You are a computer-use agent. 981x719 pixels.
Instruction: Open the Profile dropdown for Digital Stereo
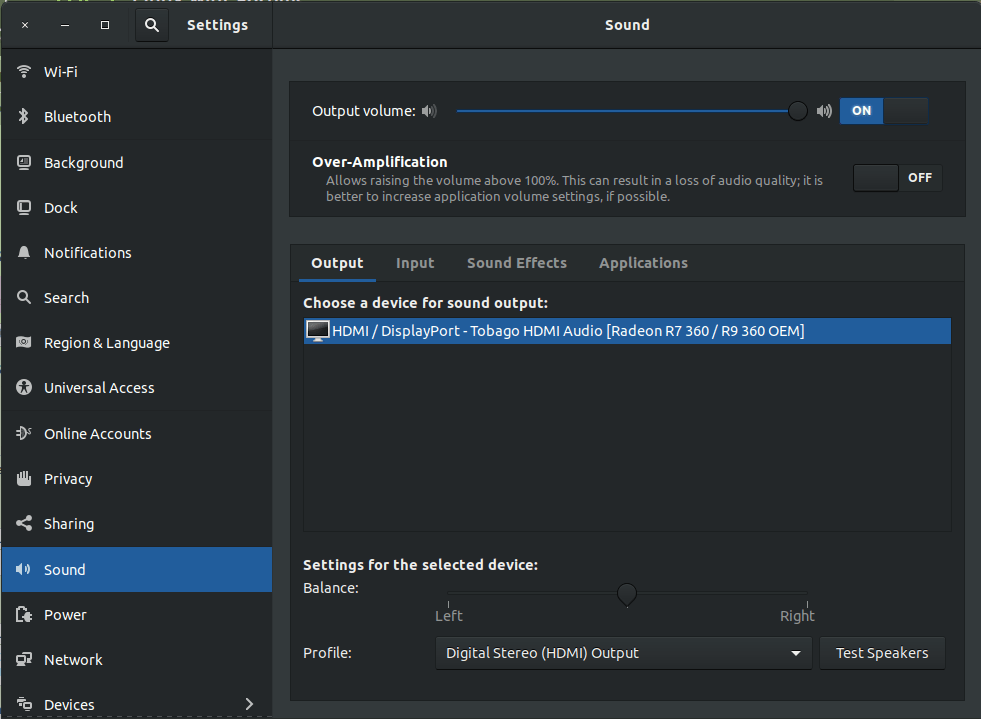[x=622, y=653]
